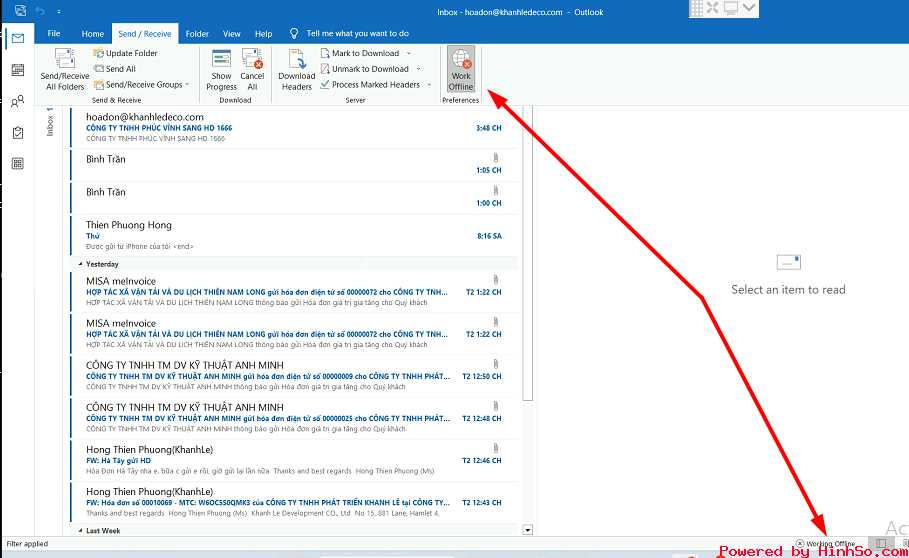Screen dimensions: 909x558
Task: Click Send/Receive All Folders ribbon button
Action: (65, 70)
